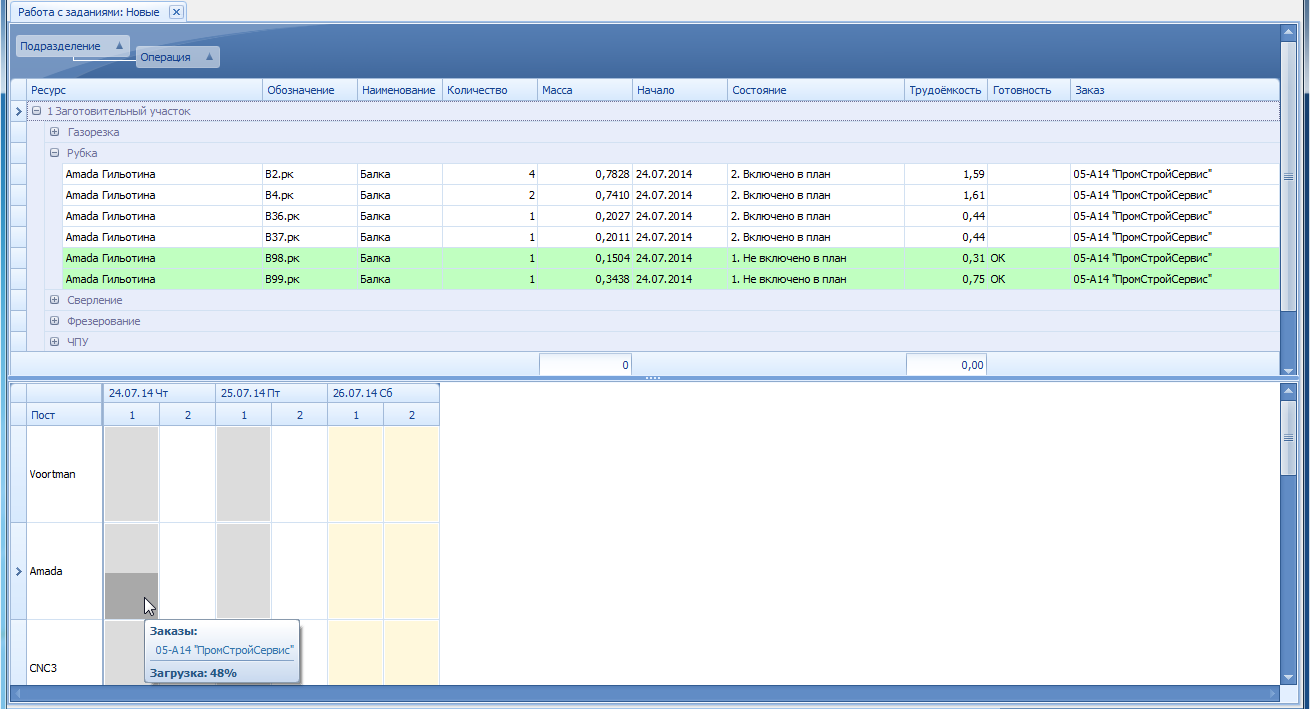The width and height of the screenshot is (1310, 709).
Task: Click the Voortman shift 1 cell on 24.07.14
Action: click(x=131, y=474)
